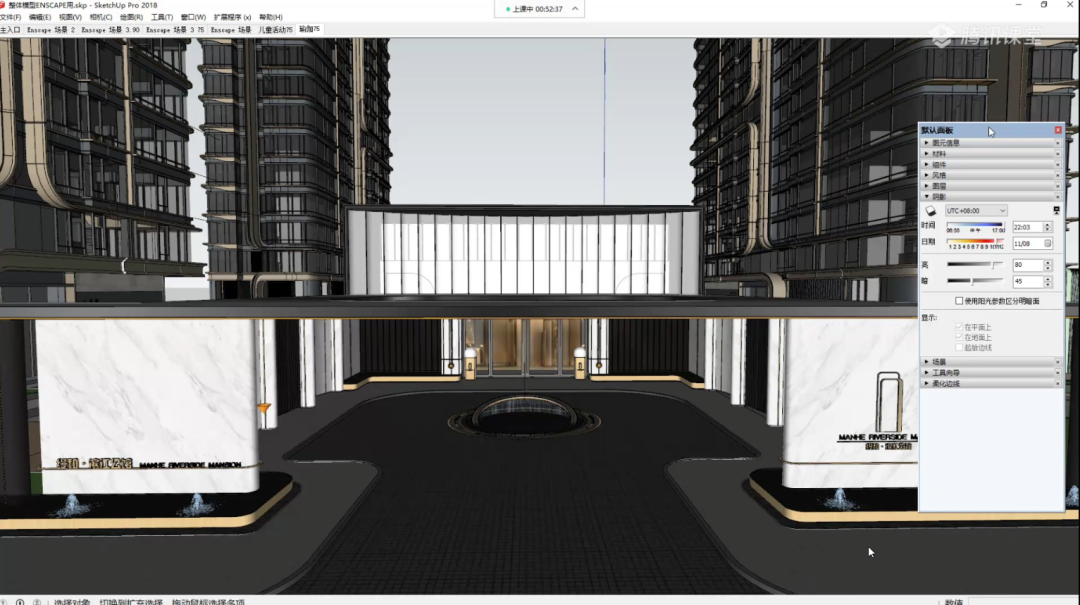
Task: Click the 暗 dark intensity slider
Action: coord(975,281)
